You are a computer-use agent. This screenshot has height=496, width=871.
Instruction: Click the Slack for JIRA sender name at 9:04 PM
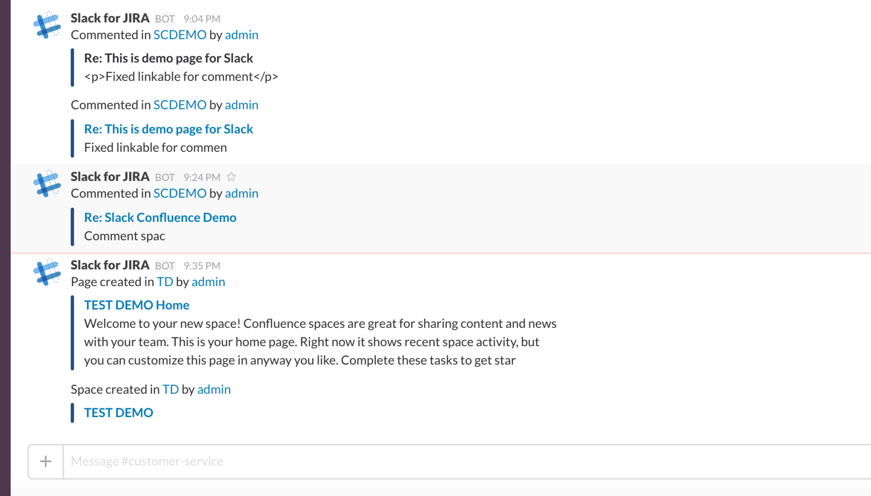[110, 18]
